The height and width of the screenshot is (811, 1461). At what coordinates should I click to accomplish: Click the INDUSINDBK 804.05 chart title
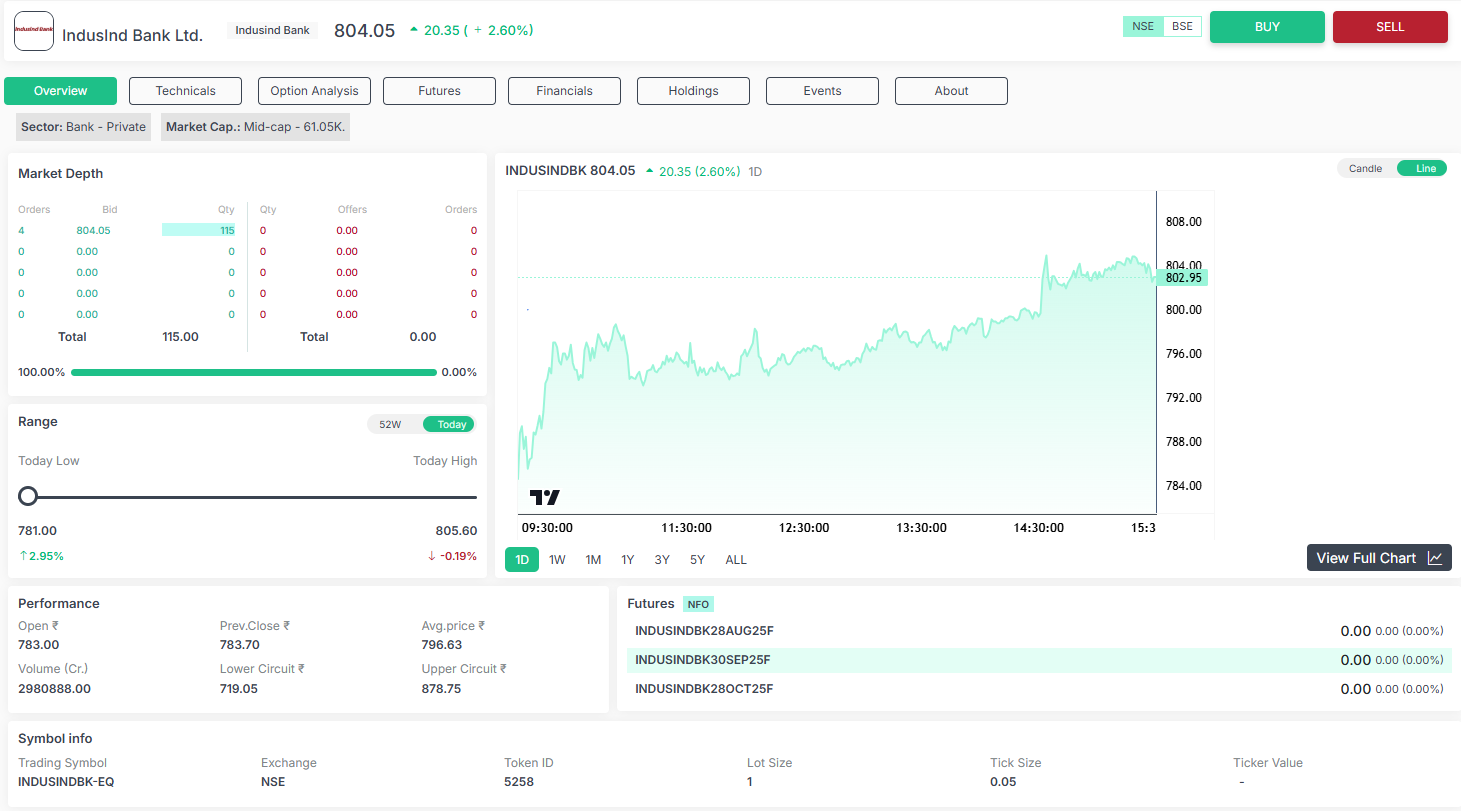(570, 171)
